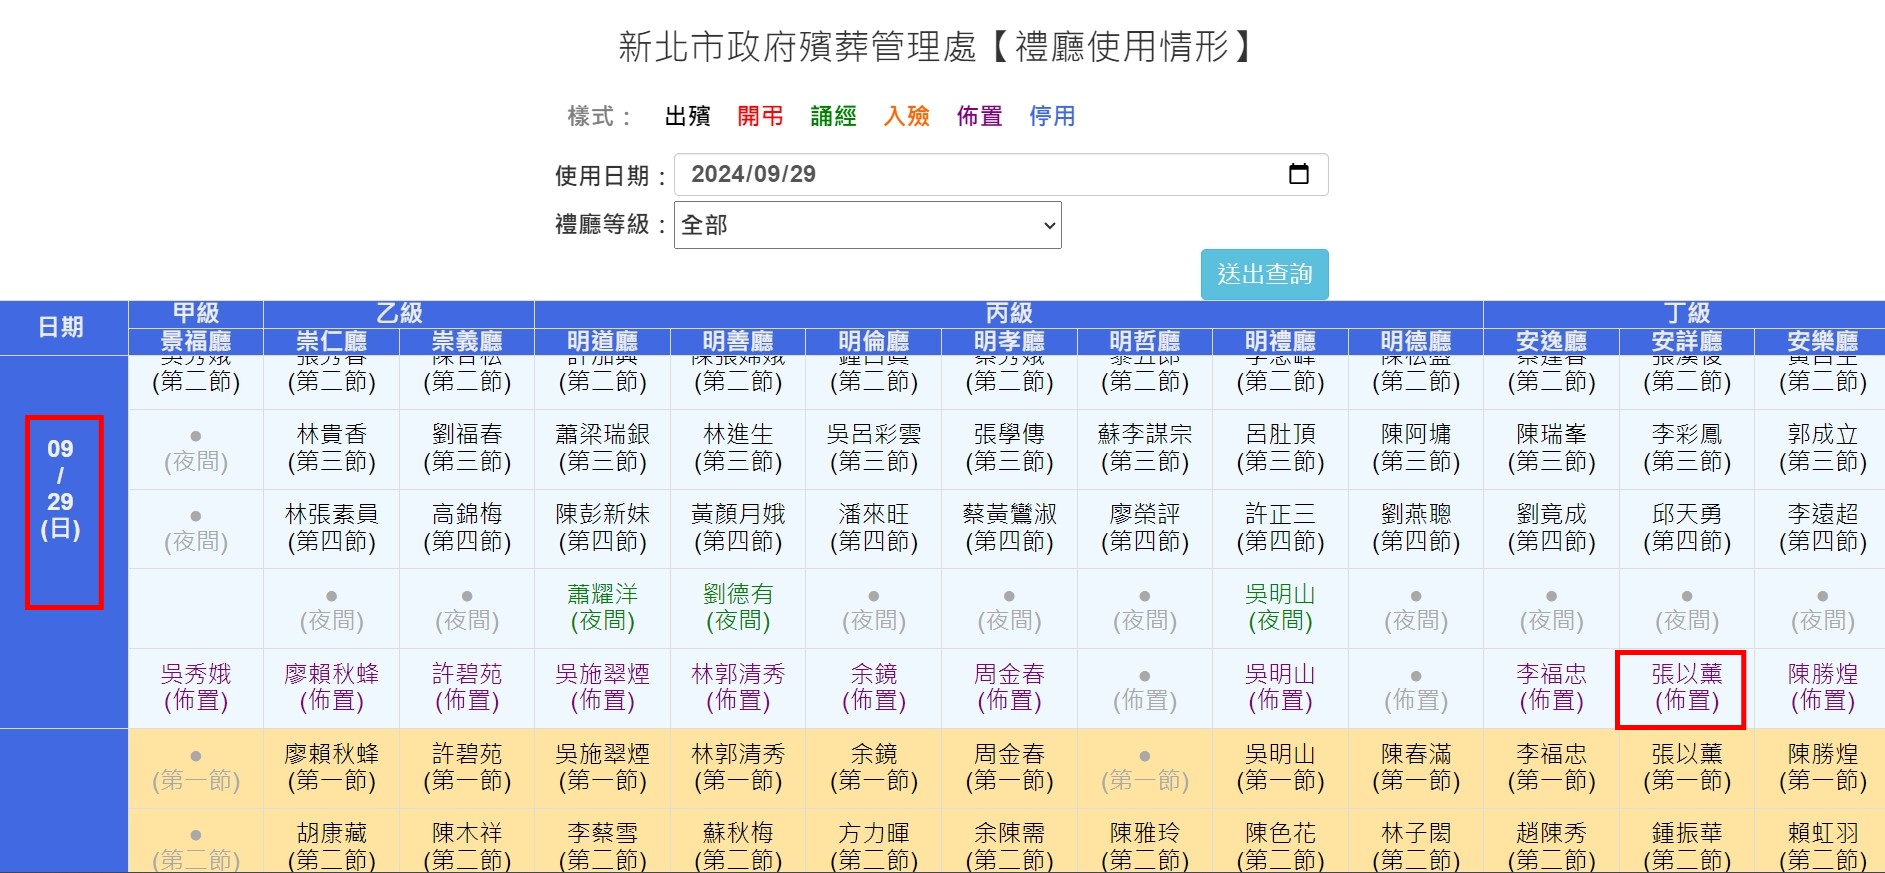This screenshot has width=1885, height=873.
Task: Select the green 吳明山 (夜間) cell
Action: (1280, 608)
